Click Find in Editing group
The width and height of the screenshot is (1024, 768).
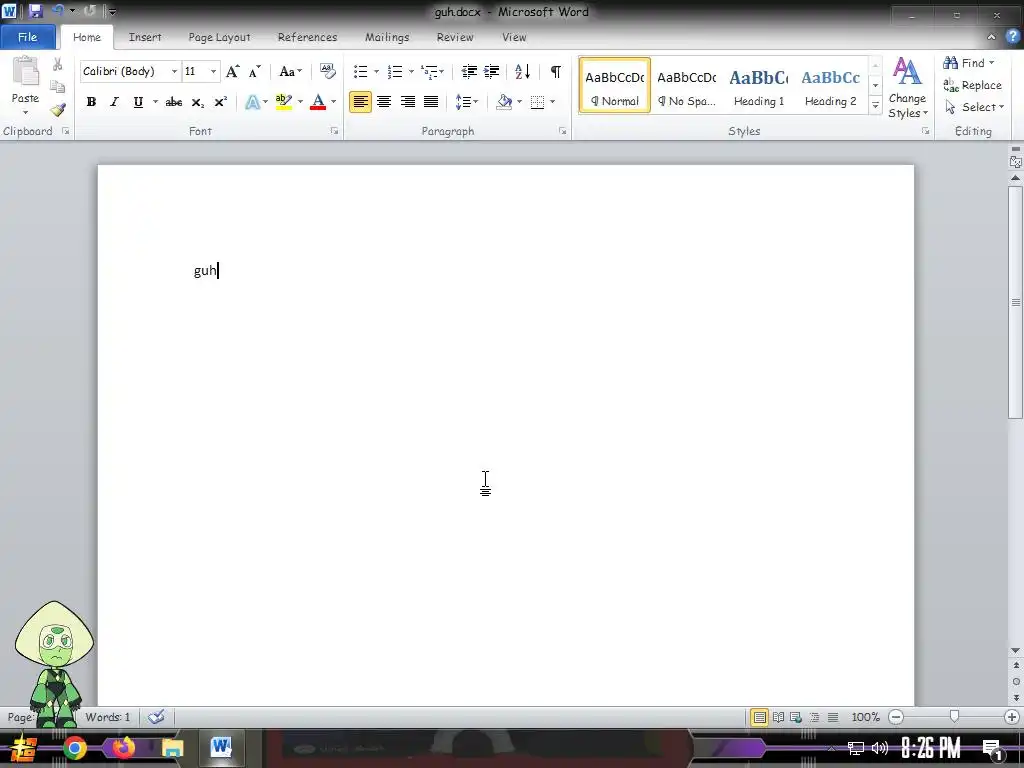(969, 63)
